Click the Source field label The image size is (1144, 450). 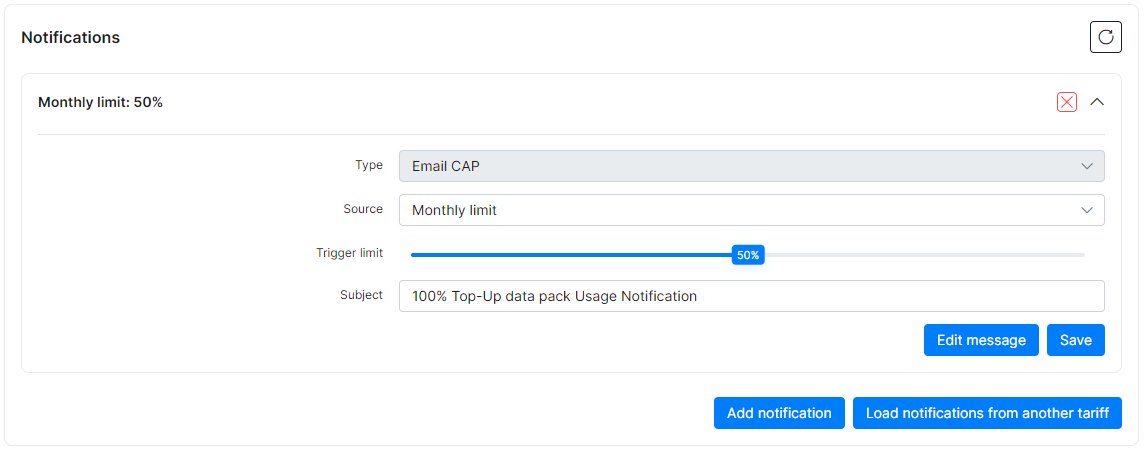click(x=363, y=209)
